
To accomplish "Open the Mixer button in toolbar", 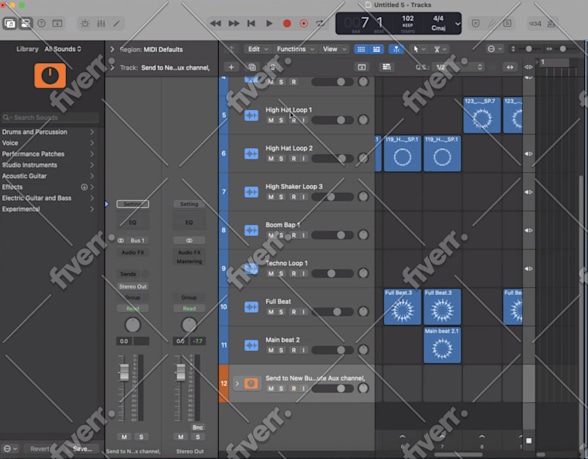I will click(101, 24).
